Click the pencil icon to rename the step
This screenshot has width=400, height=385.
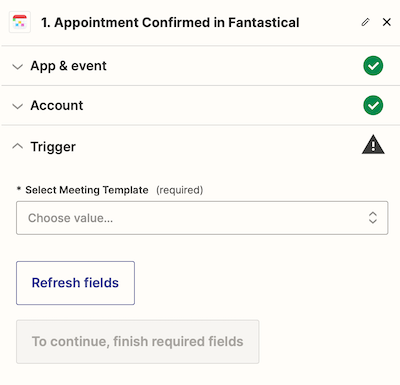[365, 22]
